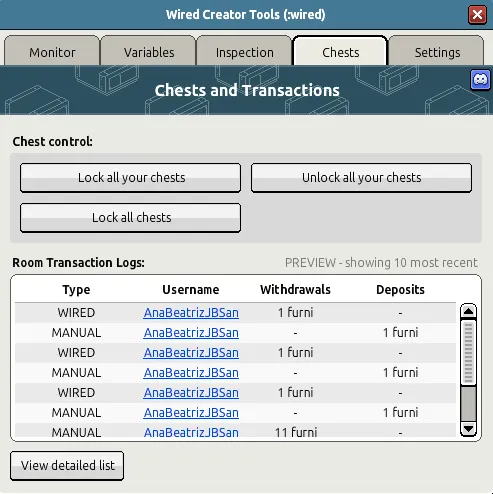Click Lock all your chests button

[x=130, y=178]
